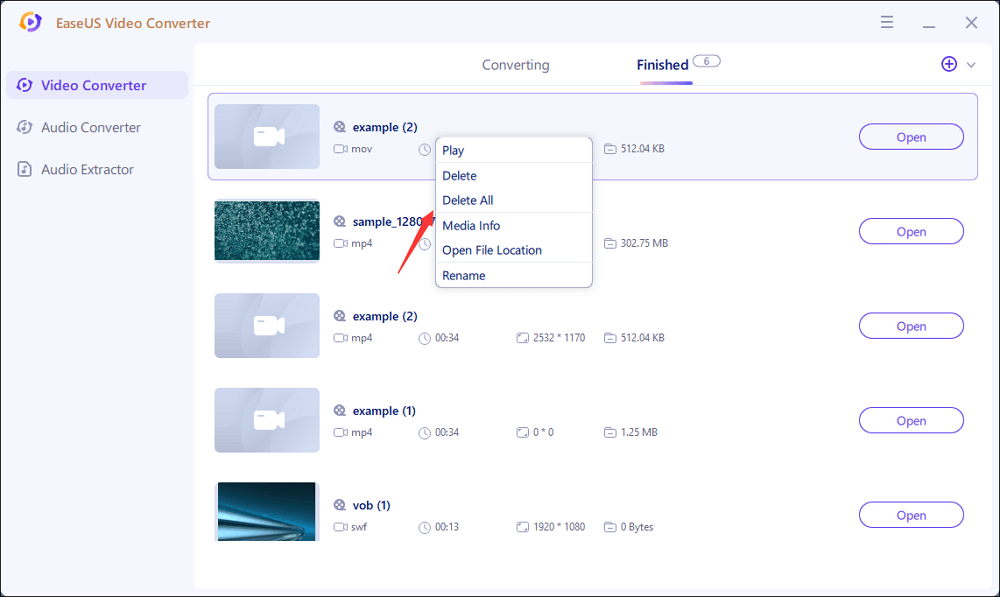Click the add files plus icon

[x=948, y=64]
